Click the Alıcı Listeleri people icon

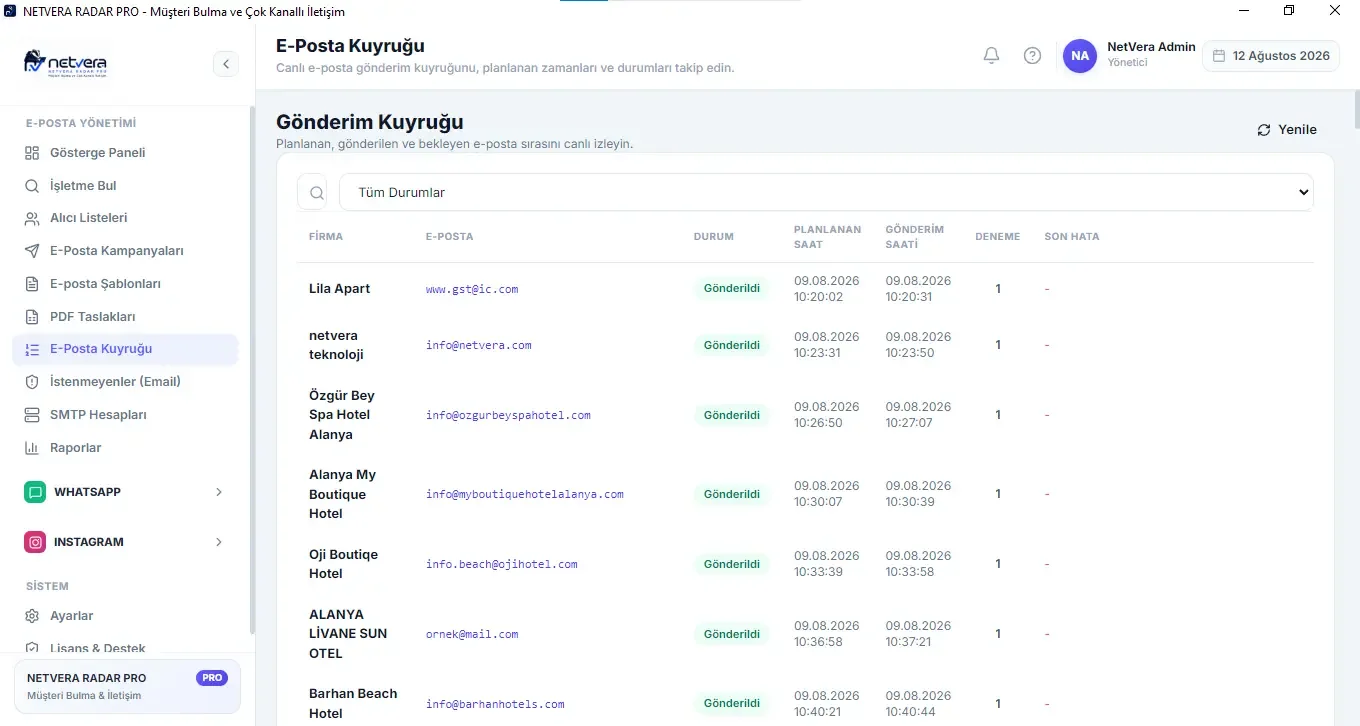coord(32,218)
